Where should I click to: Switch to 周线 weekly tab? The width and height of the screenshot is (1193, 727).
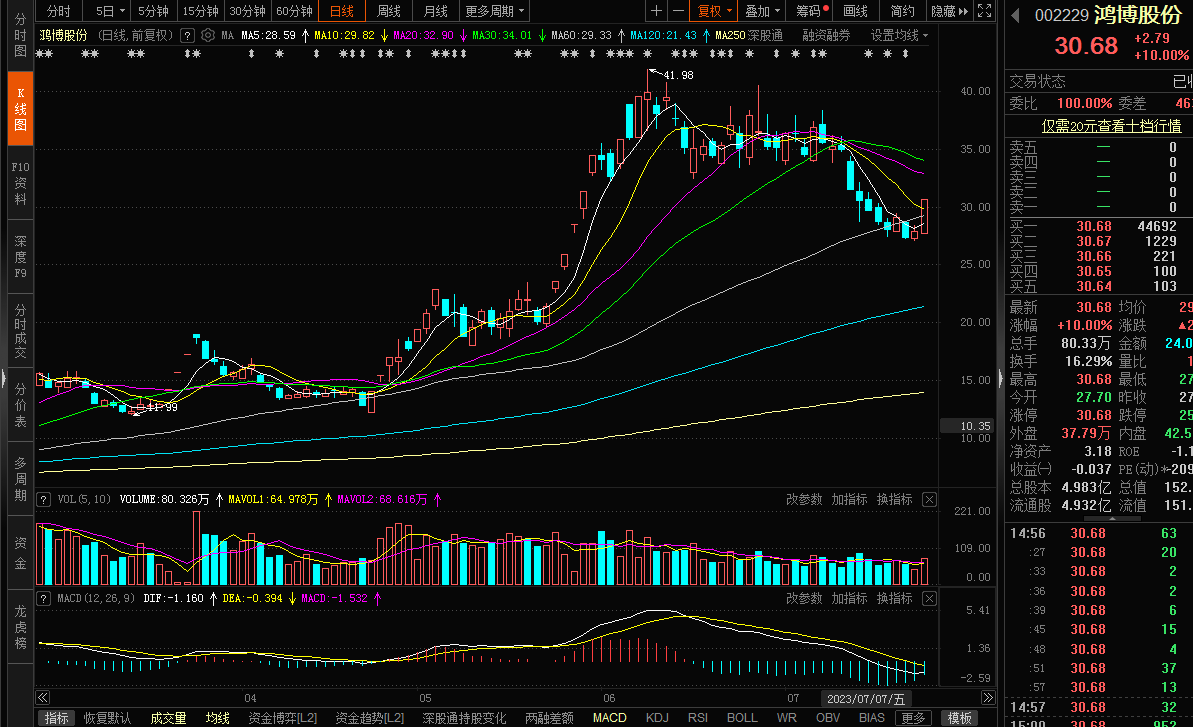click(x=389, y=11)
